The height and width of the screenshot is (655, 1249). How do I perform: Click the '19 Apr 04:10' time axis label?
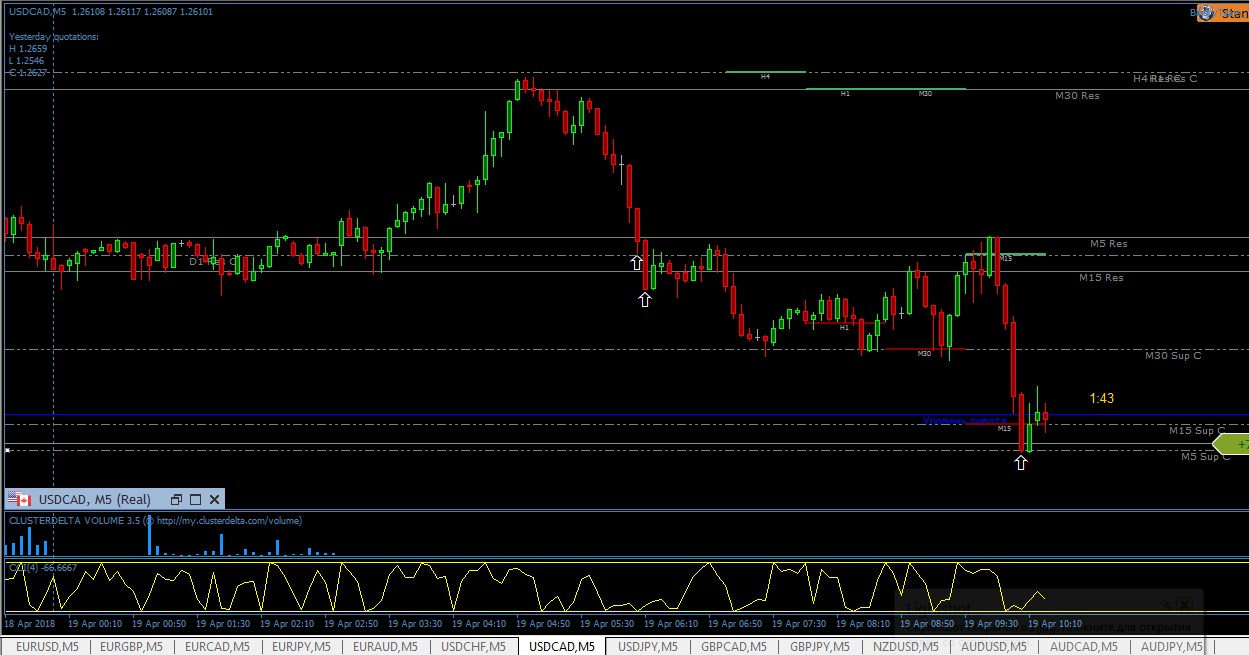(481, 624)
